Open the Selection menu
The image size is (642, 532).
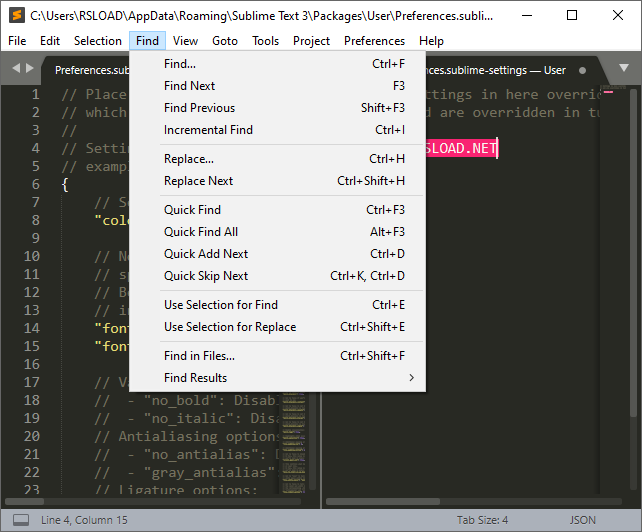tap(98, 41)
